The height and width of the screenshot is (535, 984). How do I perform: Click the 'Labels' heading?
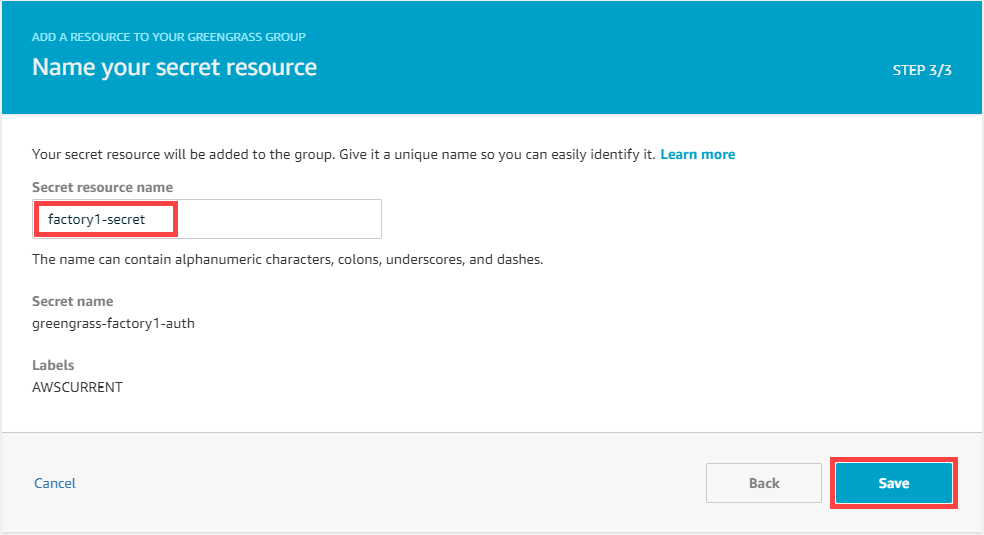pos(53,365)
